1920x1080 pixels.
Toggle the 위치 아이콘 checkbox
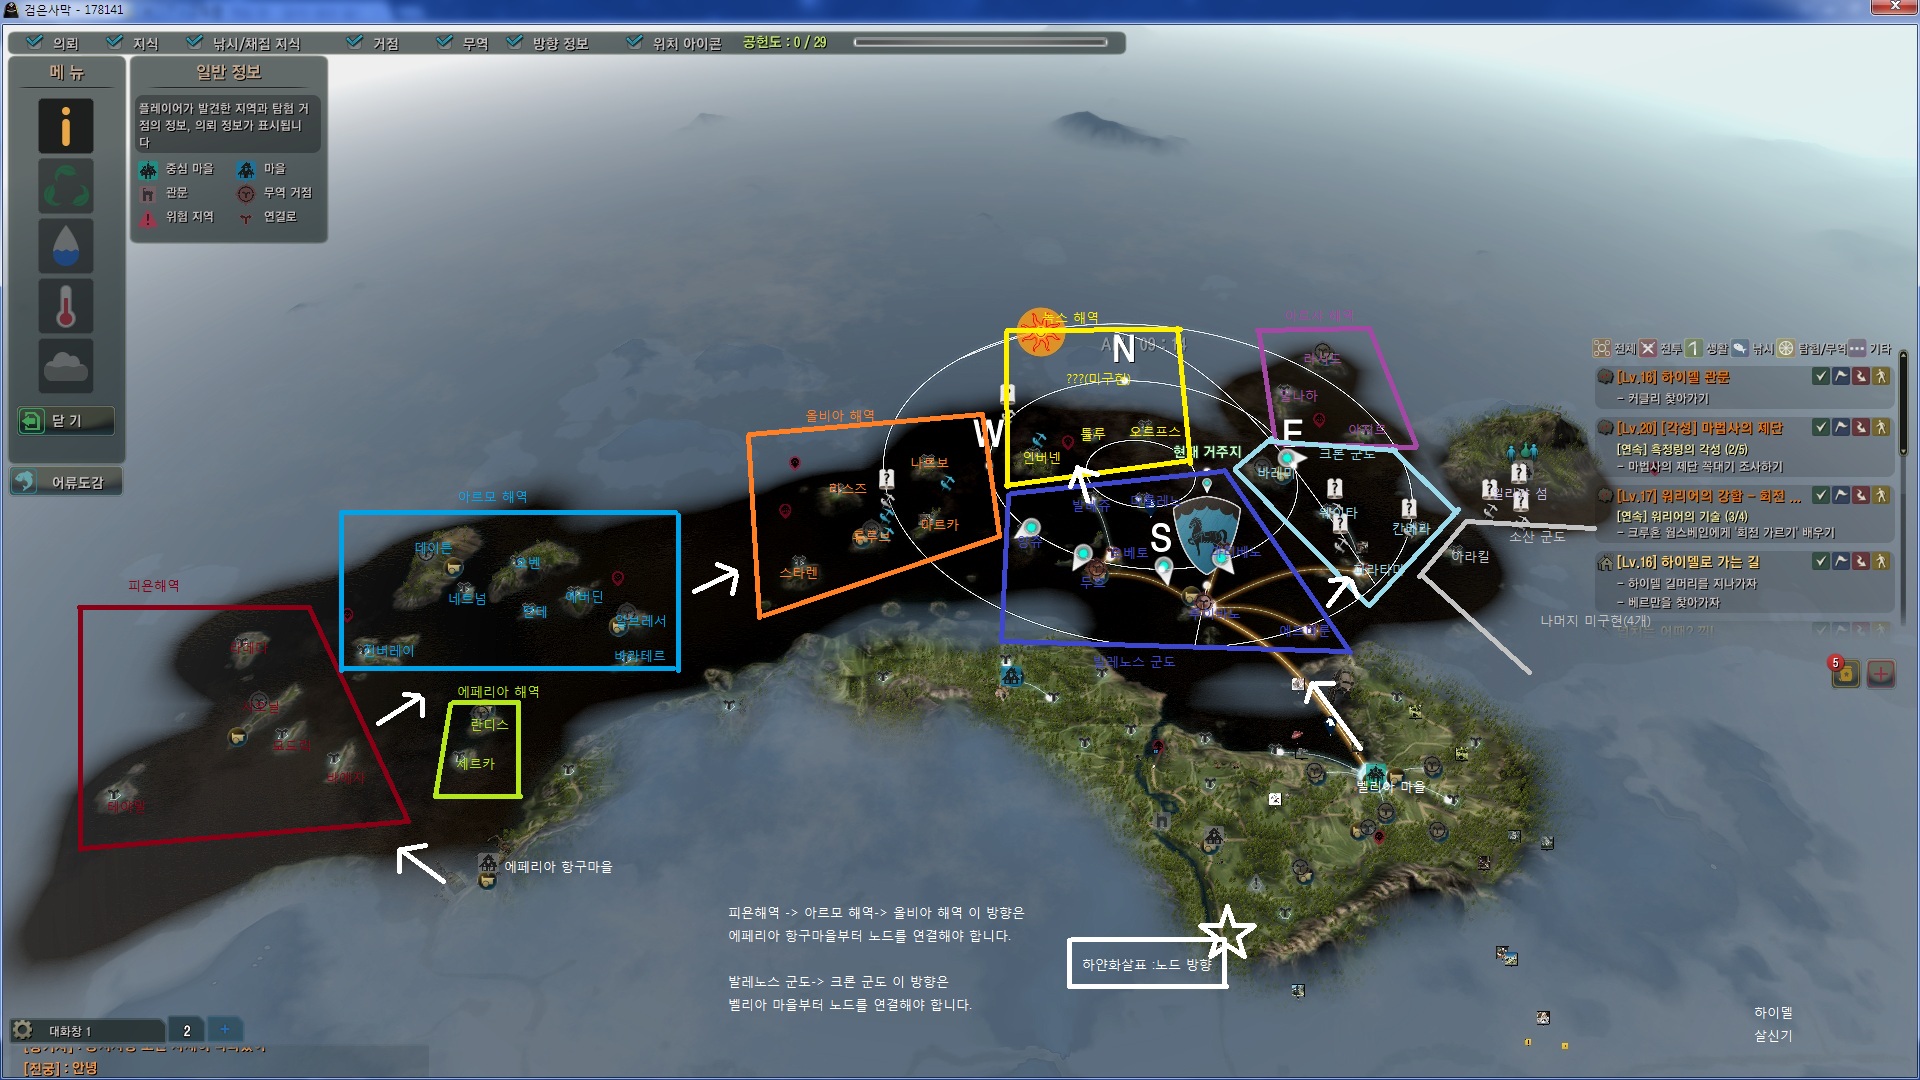coord(634,42)
